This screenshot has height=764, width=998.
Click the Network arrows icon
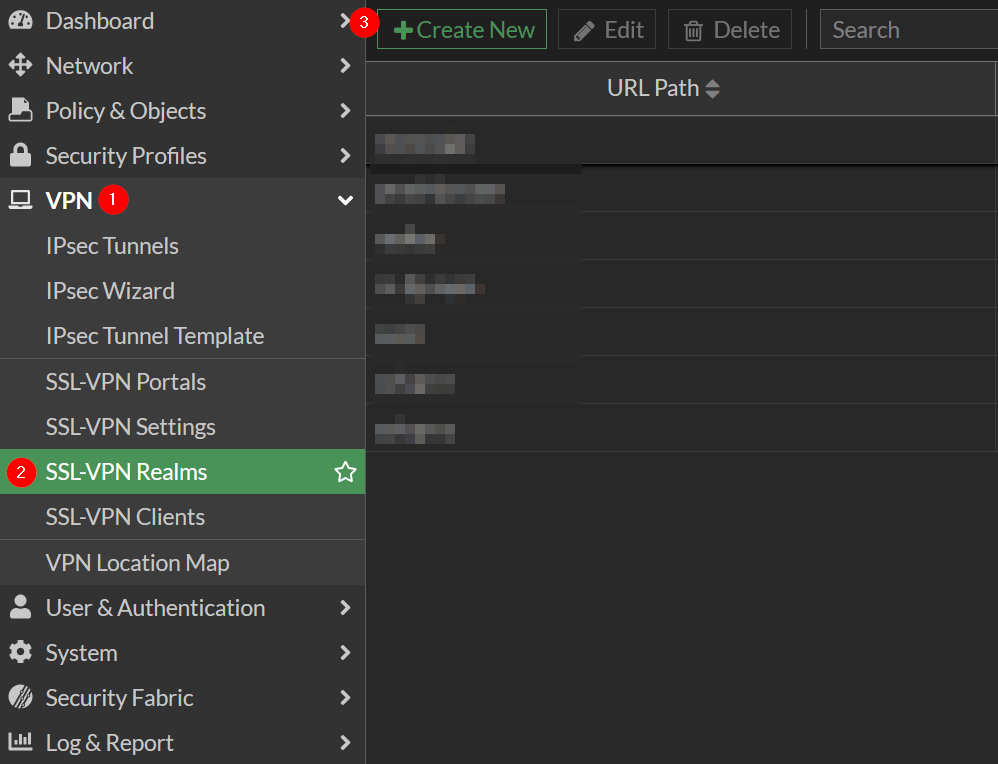tap(20, 66)
